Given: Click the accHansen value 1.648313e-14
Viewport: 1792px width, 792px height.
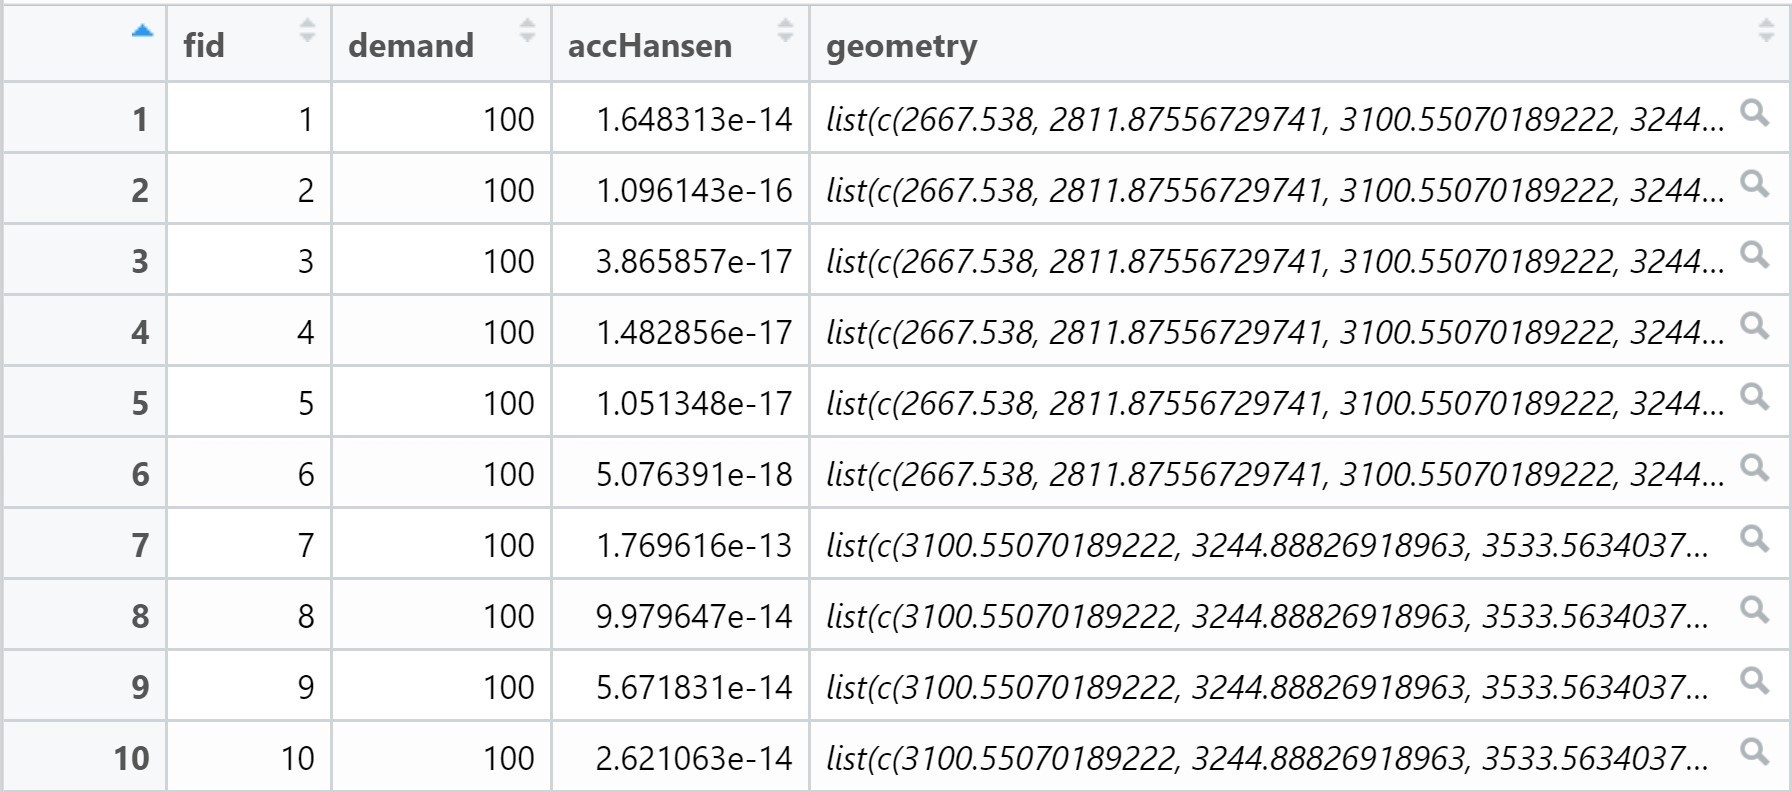Looking at the screenshot, I should [x=694, y=120].
